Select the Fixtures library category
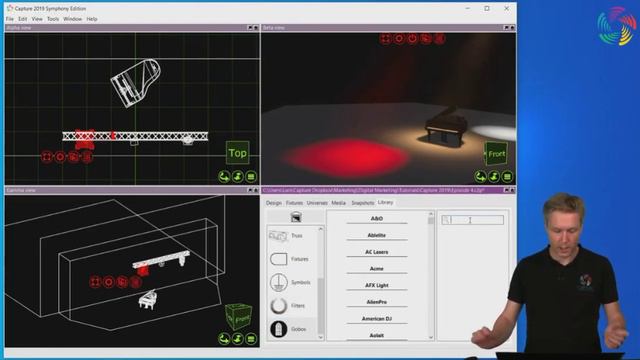 point(292,259)
